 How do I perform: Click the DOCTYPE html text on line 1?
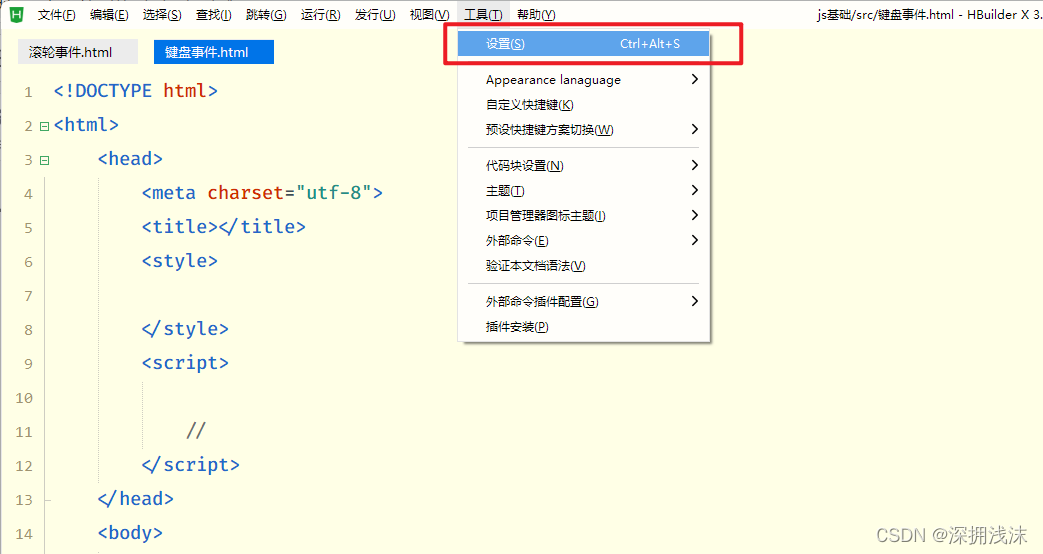point(136,91)
